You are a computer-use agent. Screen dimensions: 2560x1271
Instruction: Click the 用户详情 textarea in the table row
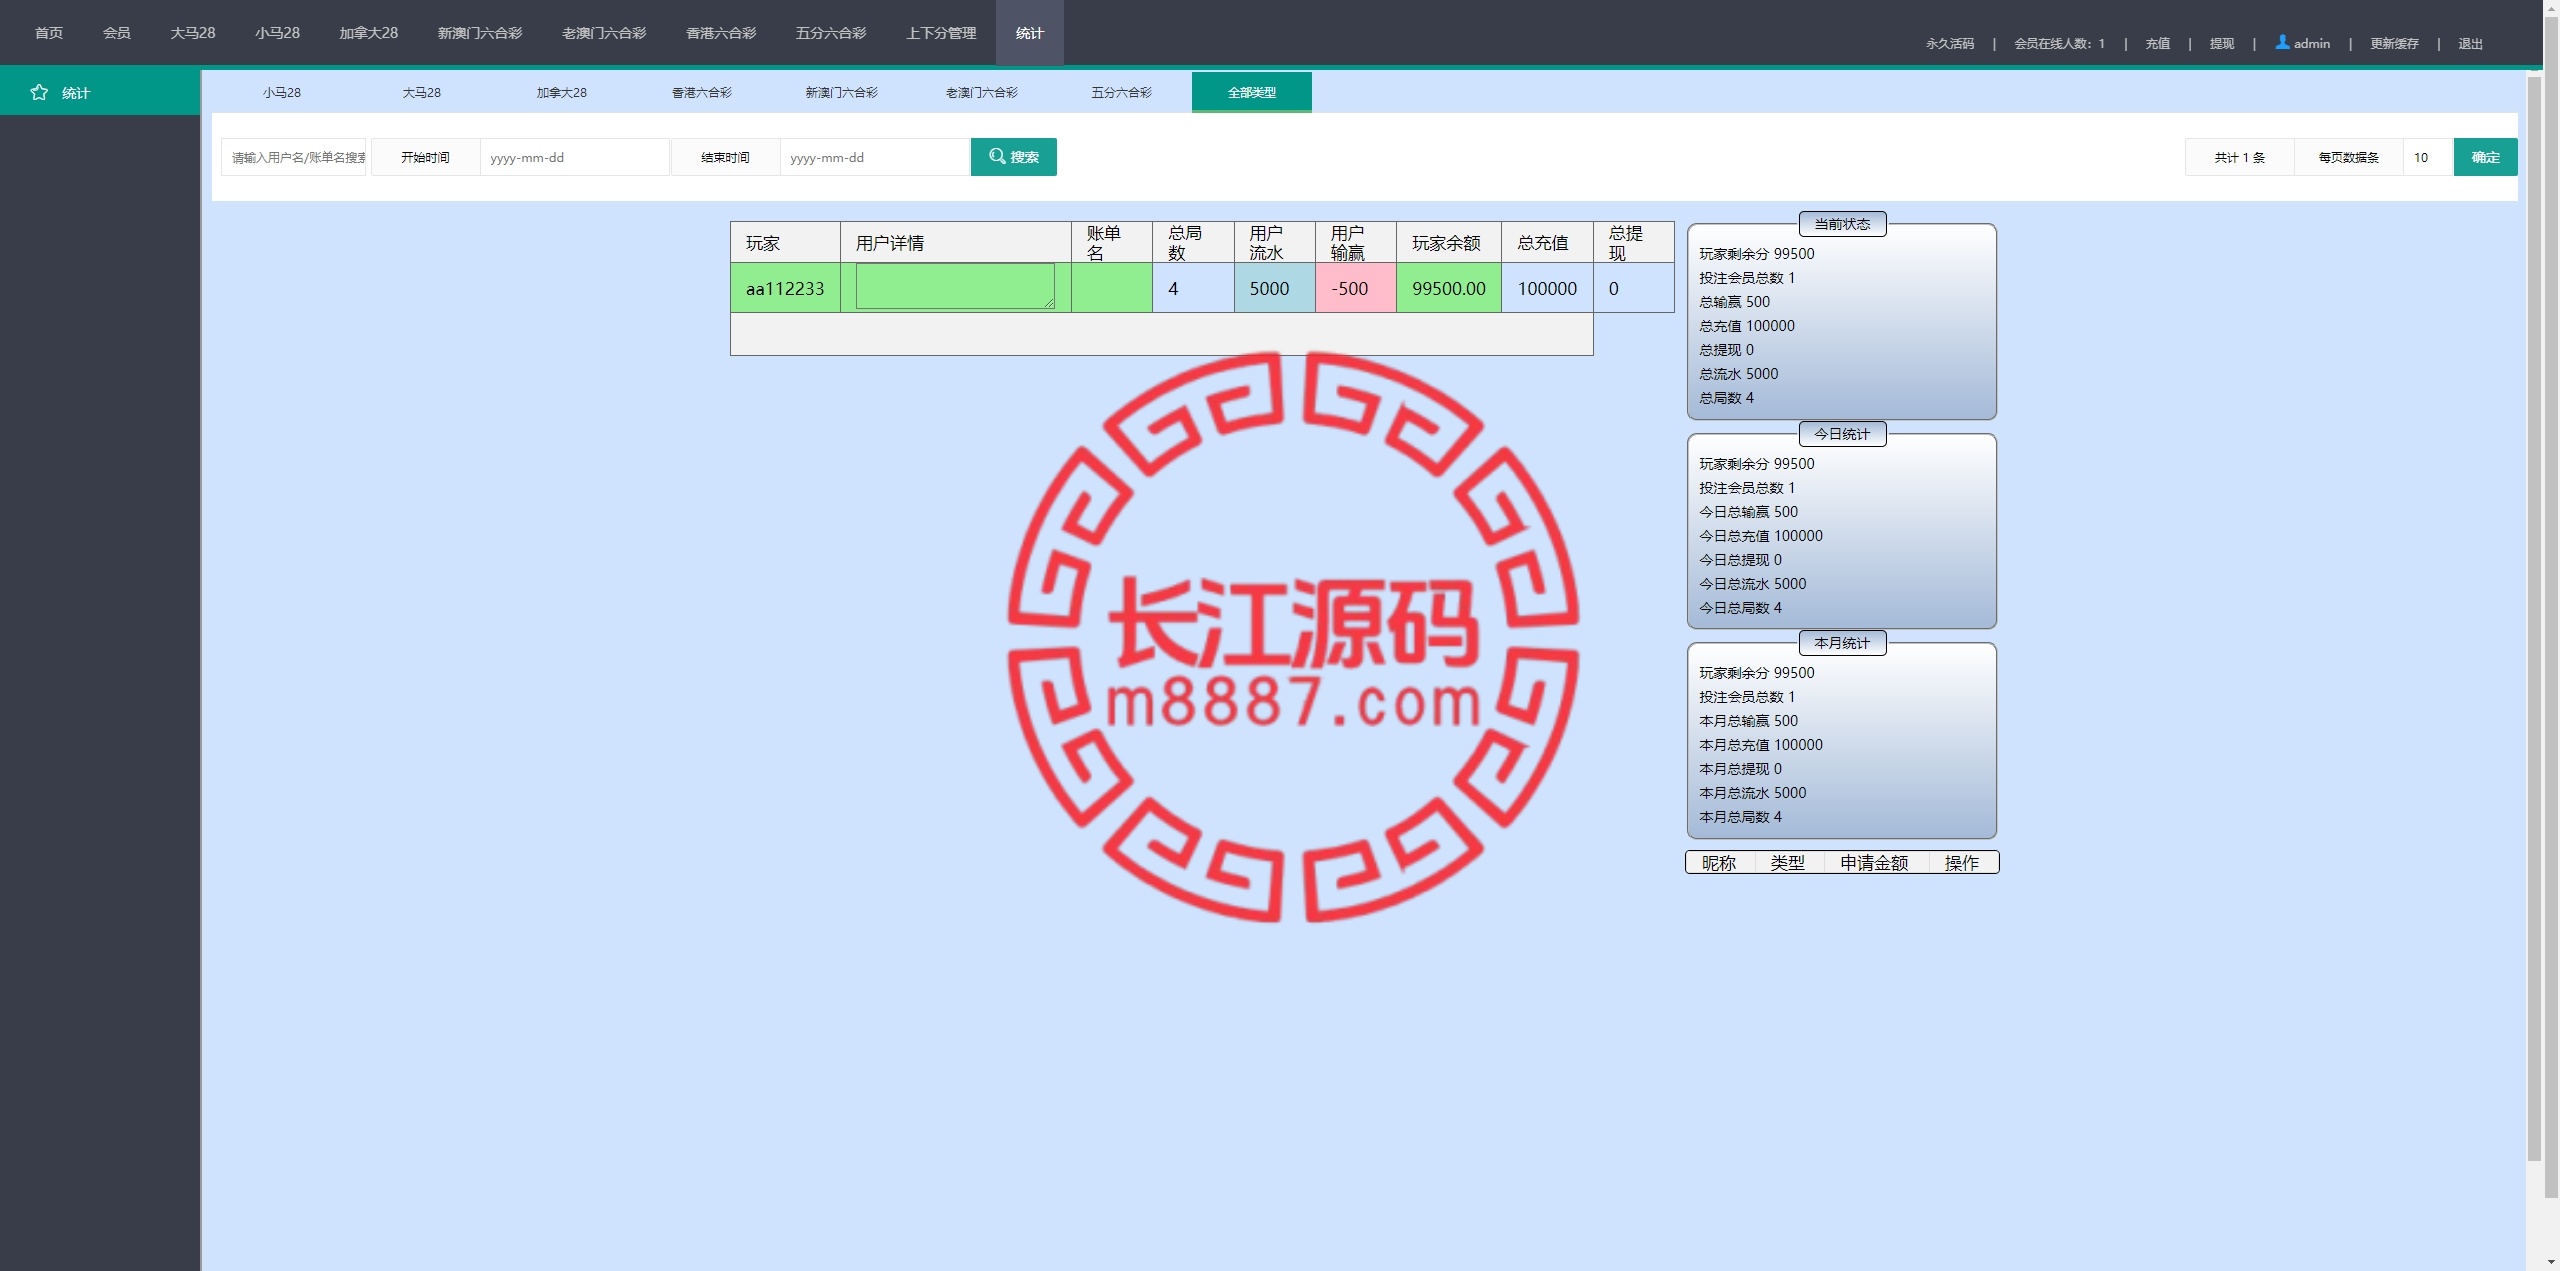click(955, 286)
